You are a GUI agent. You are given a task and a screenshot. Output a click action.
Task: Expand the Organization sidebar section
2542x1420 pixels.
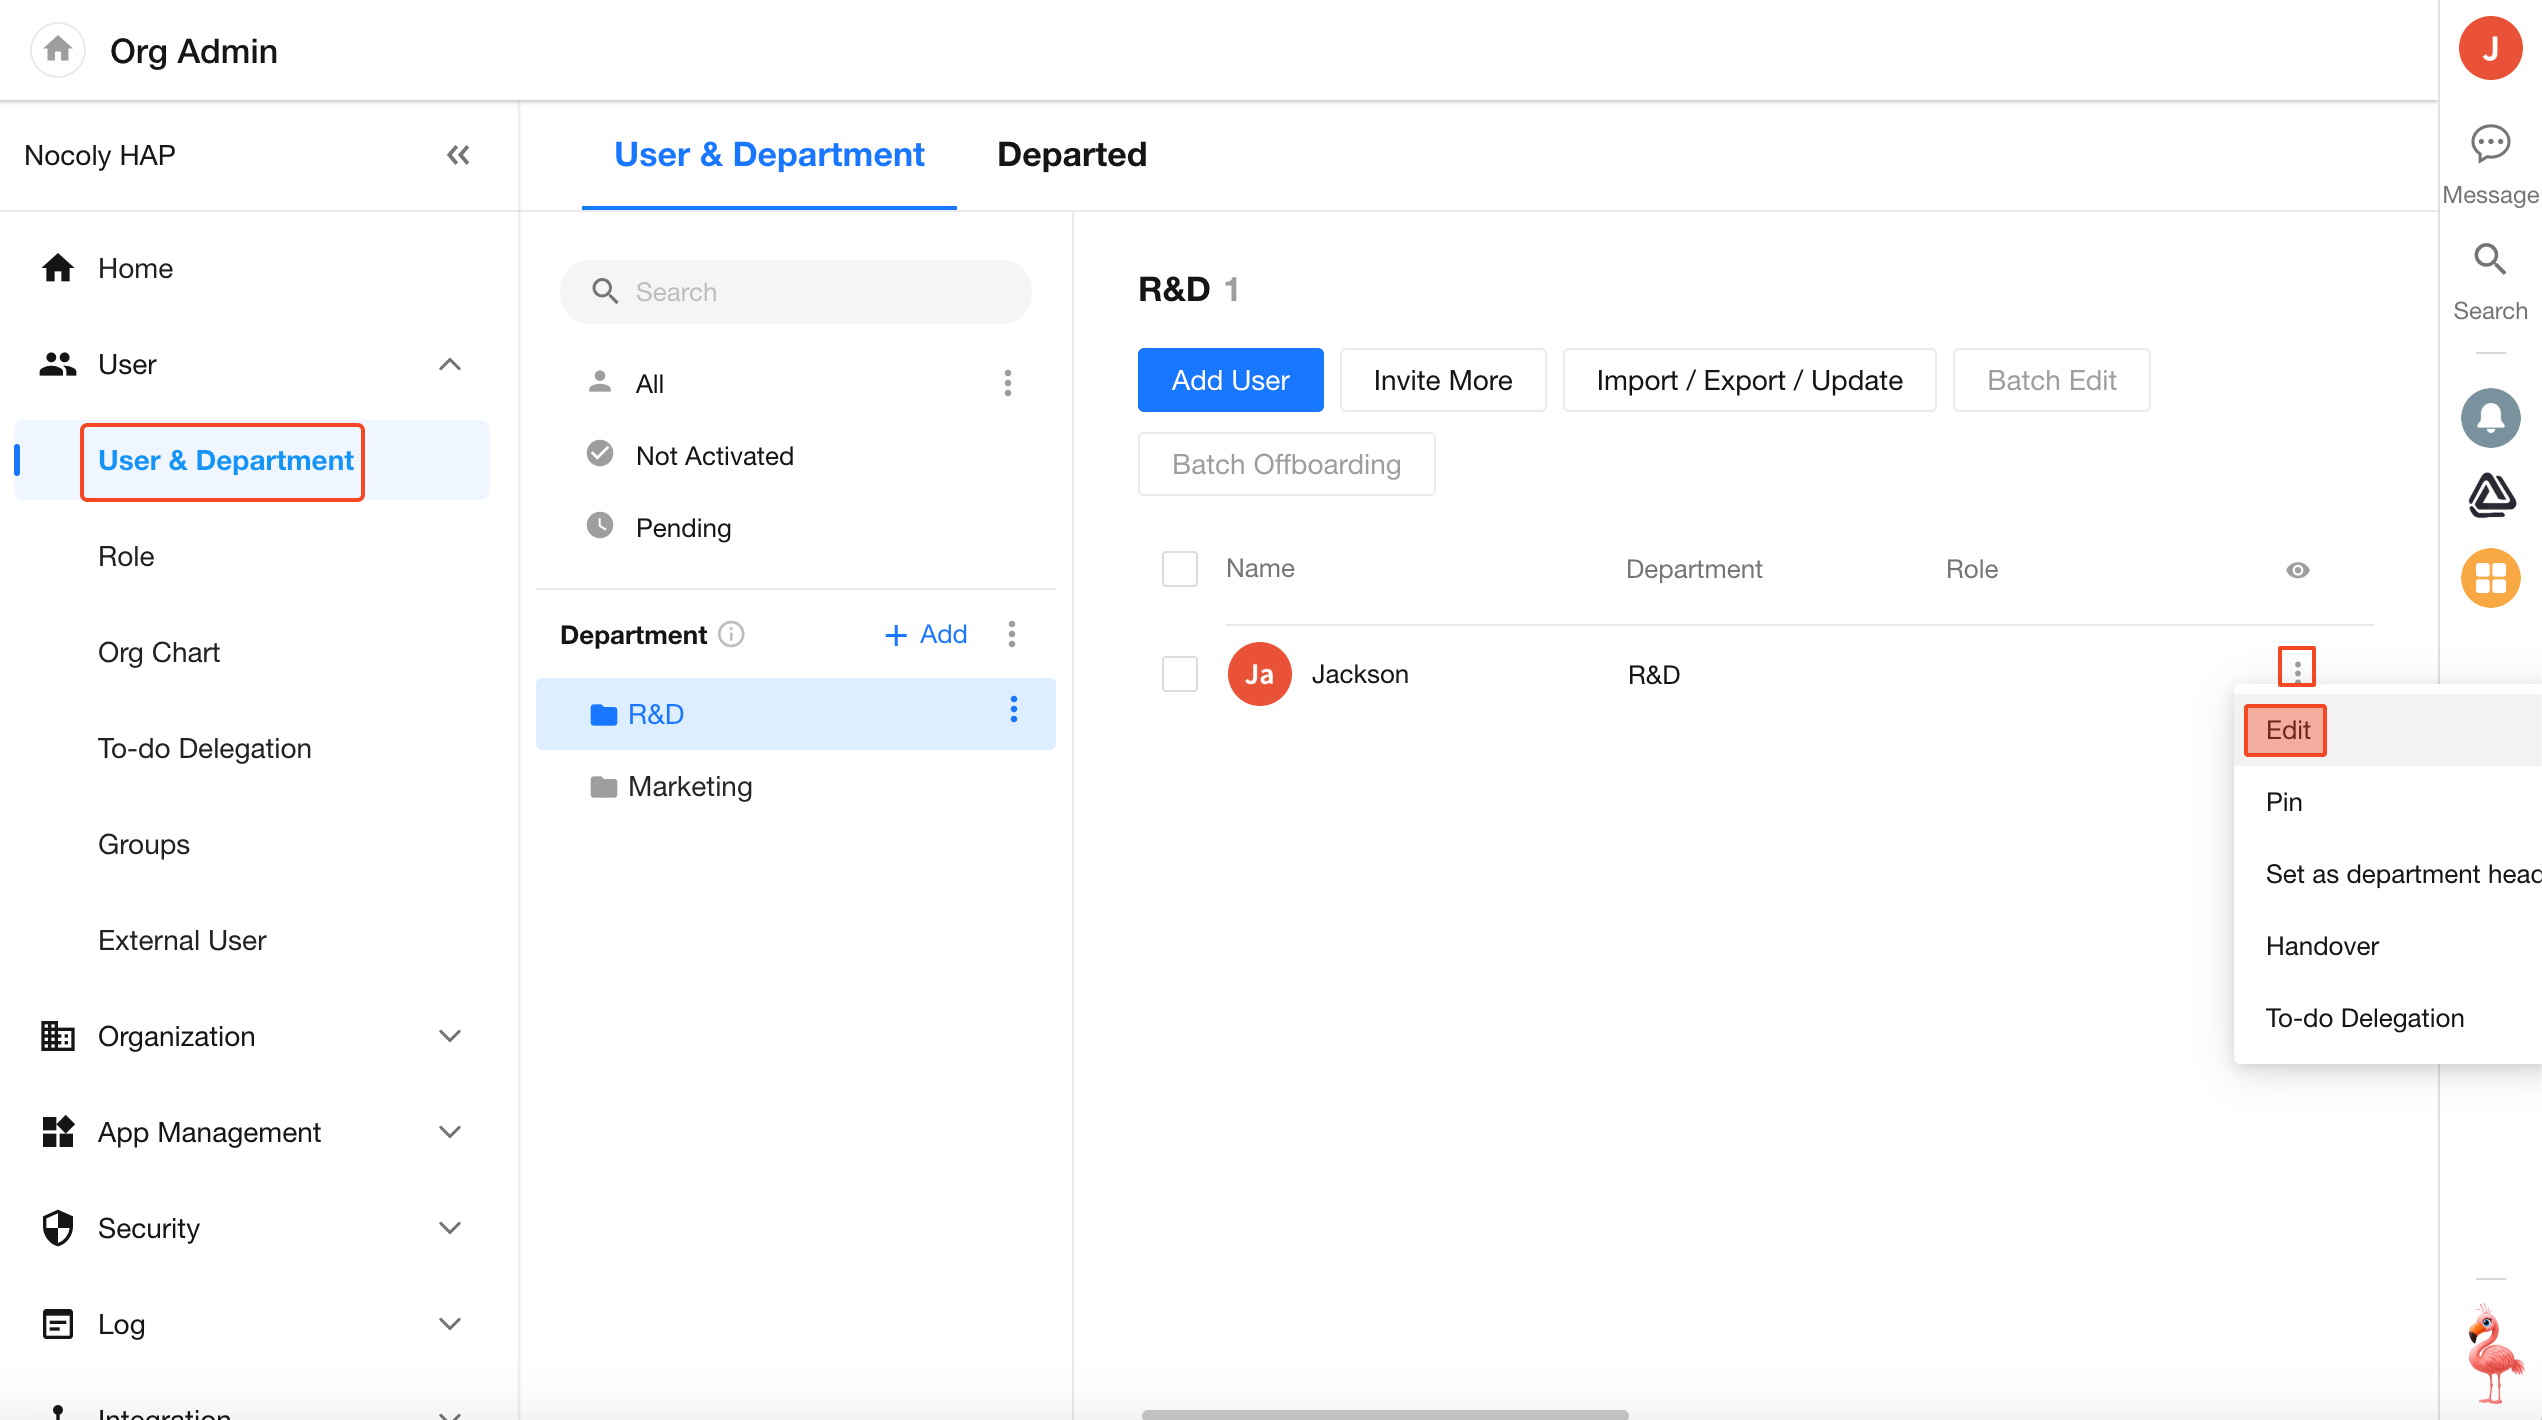[450, 1036]
